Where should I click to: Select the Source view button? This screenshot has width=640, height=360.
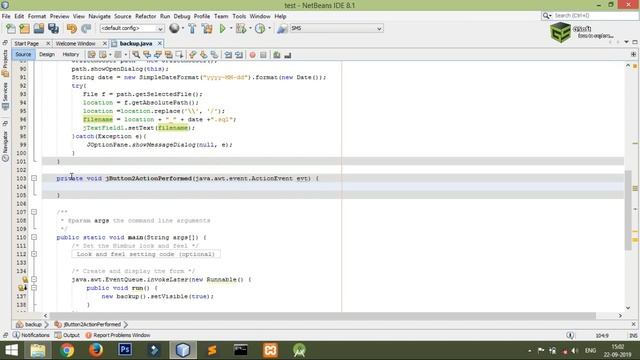(x=23, y=54)
